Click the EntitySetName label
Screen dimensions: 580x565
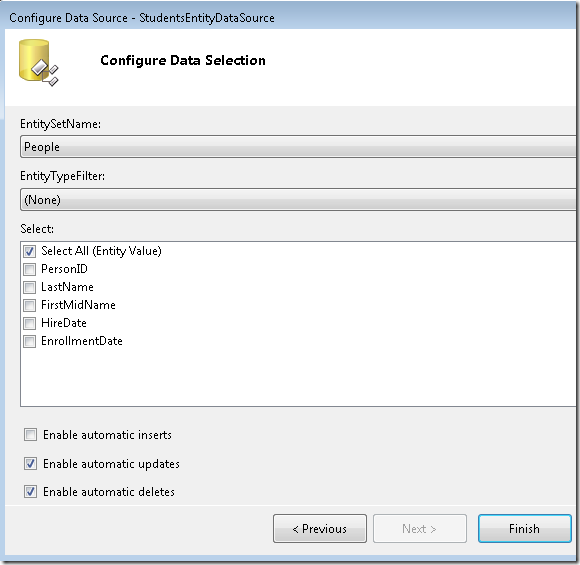click(x=60, y=124)
